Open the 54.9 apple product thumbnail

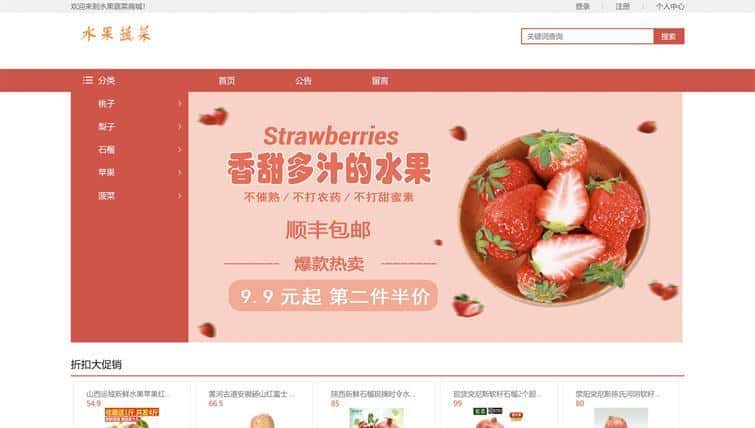click(131, 418)
